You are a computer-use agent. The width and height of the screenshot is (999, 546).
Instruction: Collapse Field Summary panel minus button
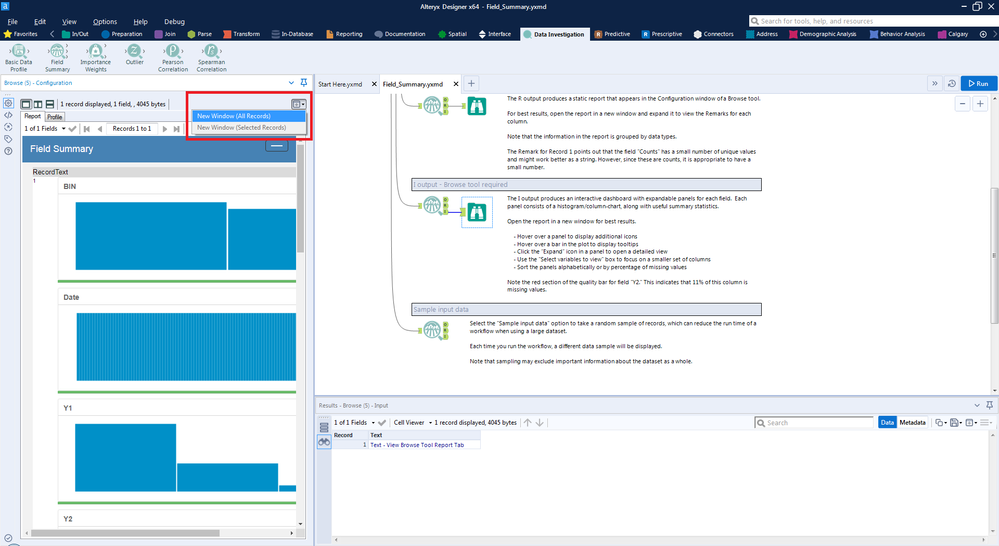pyautogui.click(x=277, y=146)
